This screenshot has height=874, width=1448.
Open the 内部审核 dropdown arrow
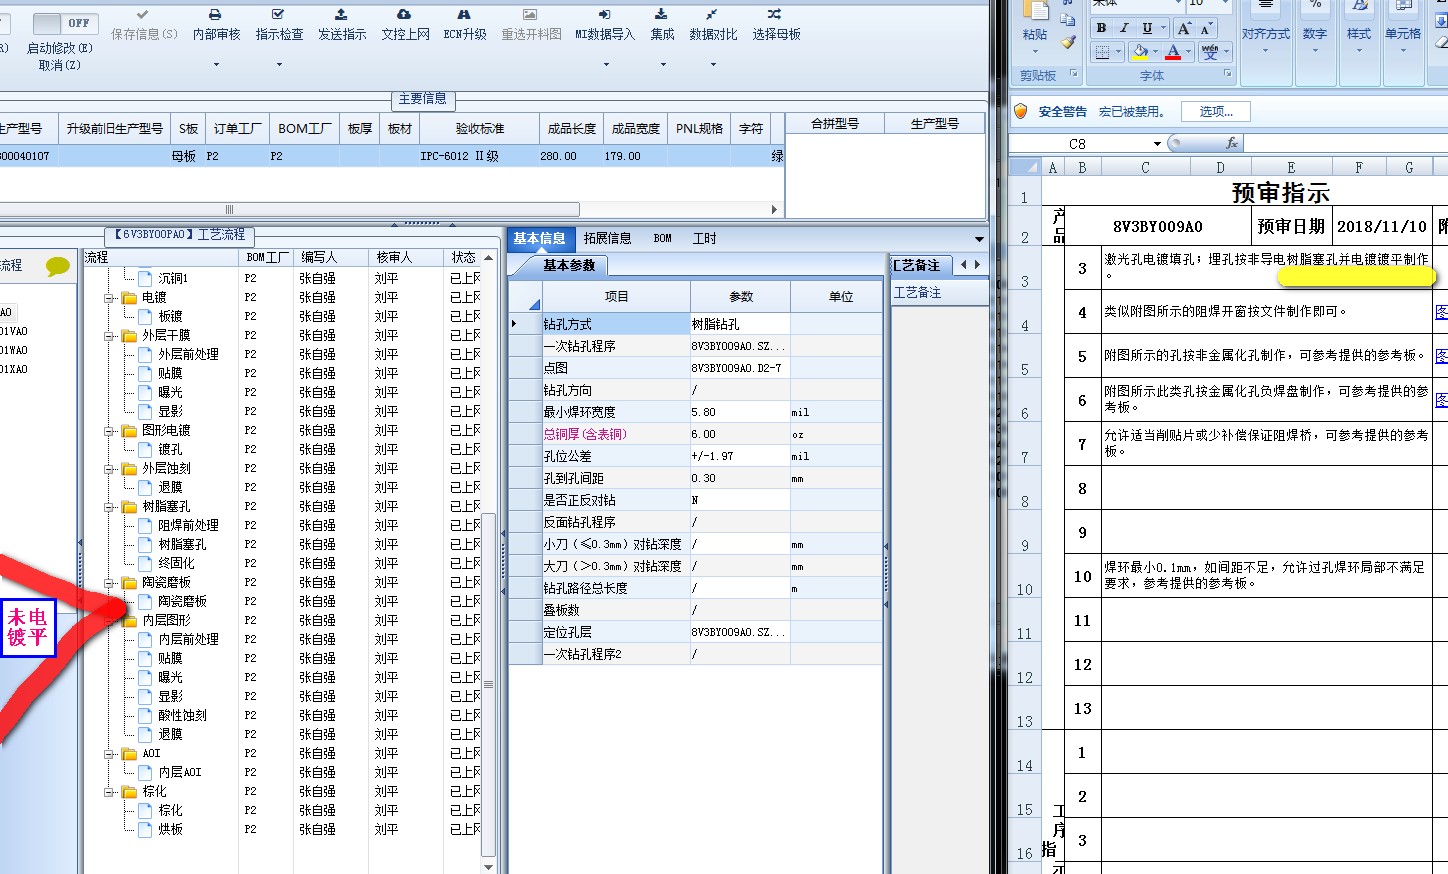pos(216,65)
